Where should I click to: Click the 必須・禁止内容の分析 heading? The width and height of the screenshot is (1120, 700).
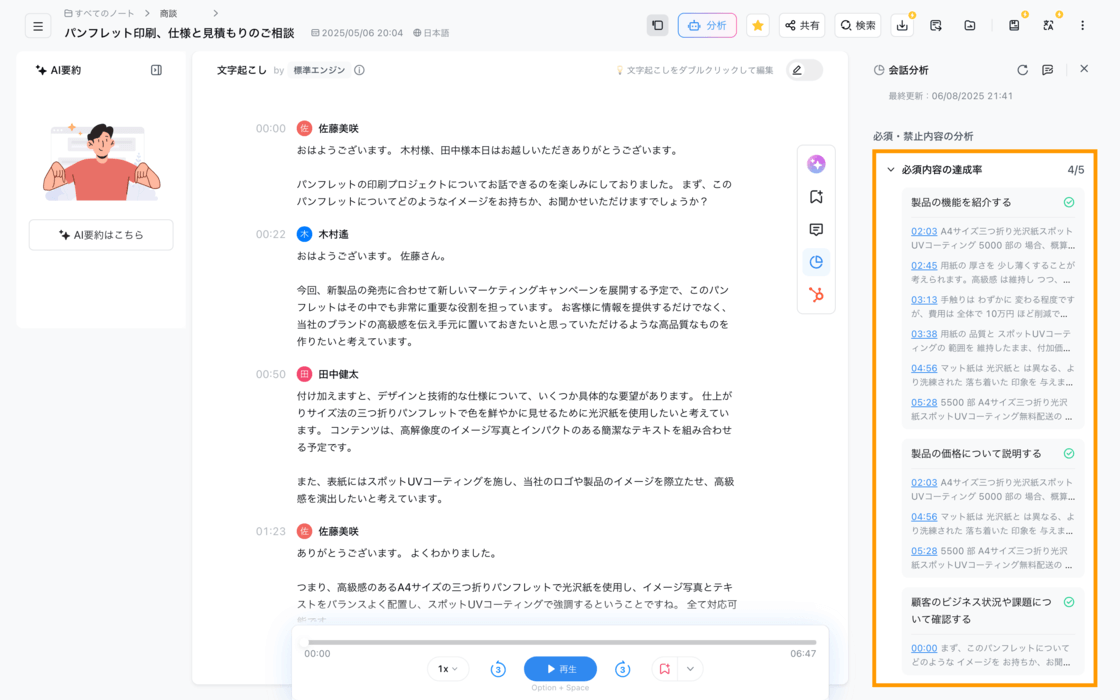pyautogui.click(x=923, y=136)
